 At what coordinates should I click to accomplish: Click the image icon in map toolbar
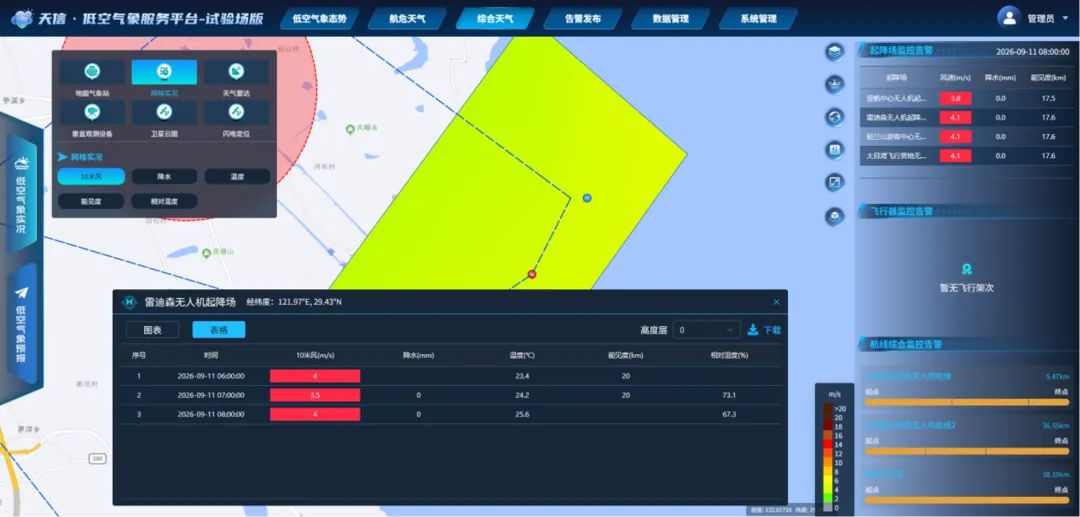(x=835, y=182)
